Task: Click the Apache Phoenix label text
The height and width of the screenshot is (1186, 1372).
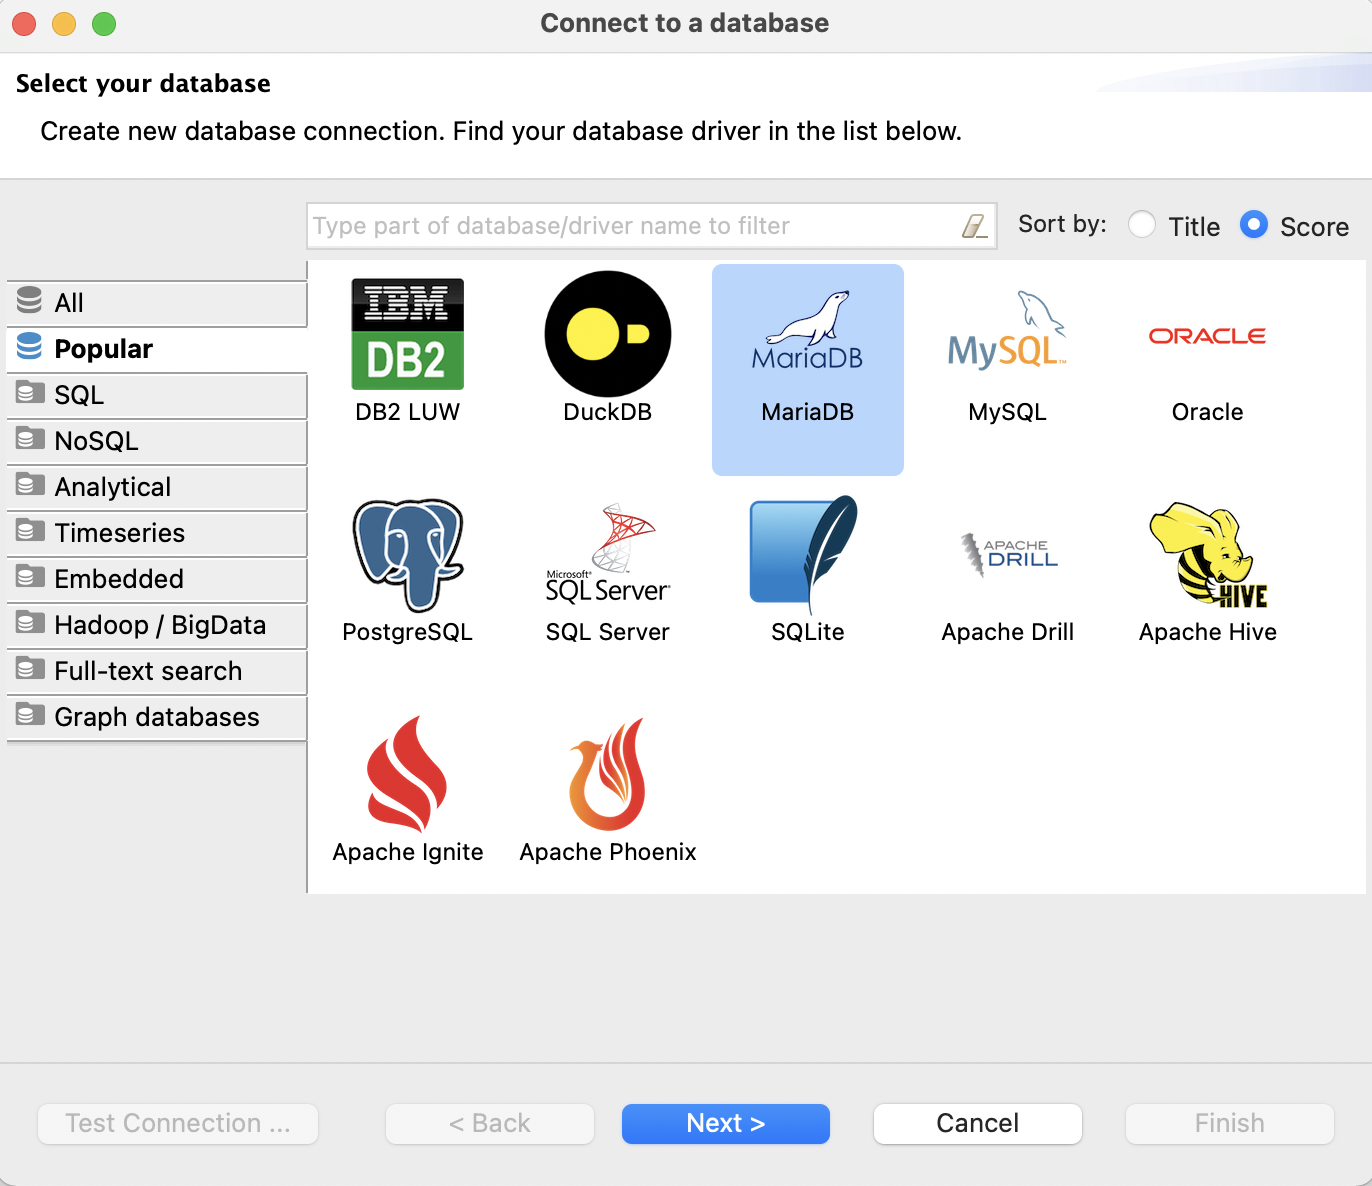Action: pyautogui.click(x=608, y=852)
